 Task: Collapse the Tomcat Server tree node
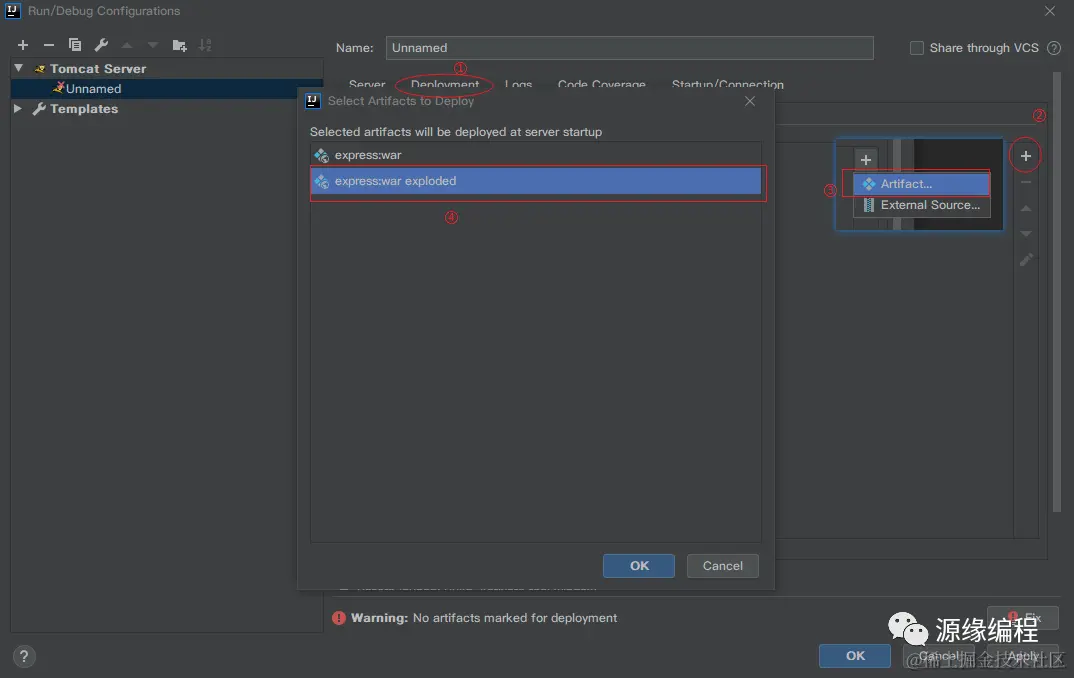point(18,68)
